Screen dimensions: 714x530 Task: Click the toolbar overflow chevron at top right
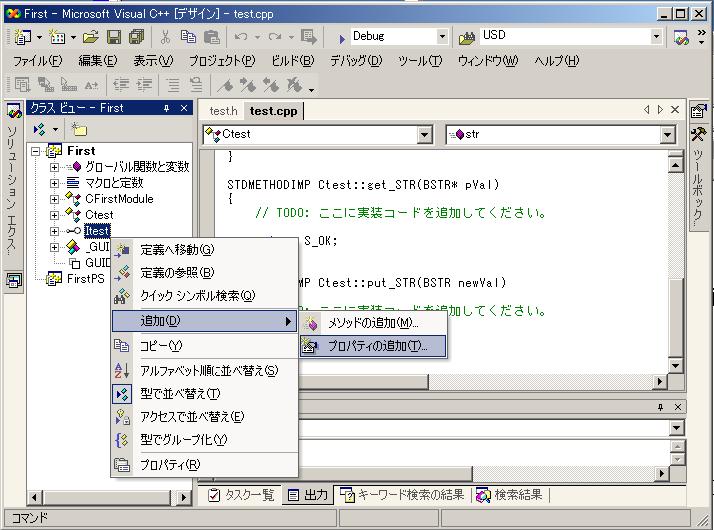[702, 37]
